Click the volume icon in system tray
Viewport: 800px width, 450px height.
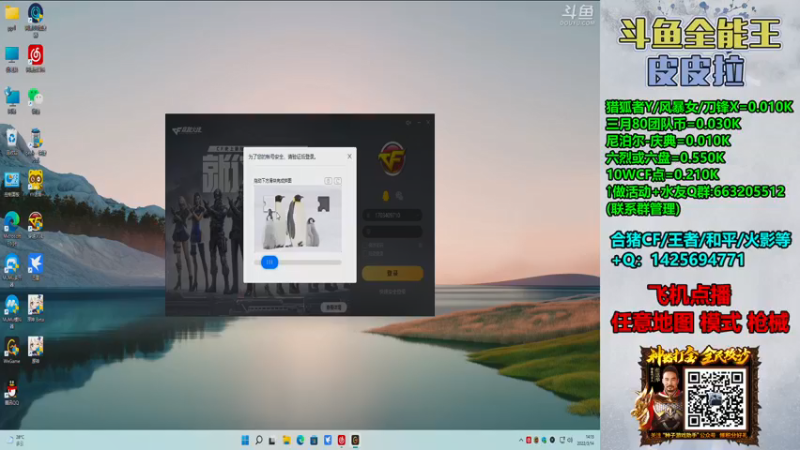tap(570, 440)
